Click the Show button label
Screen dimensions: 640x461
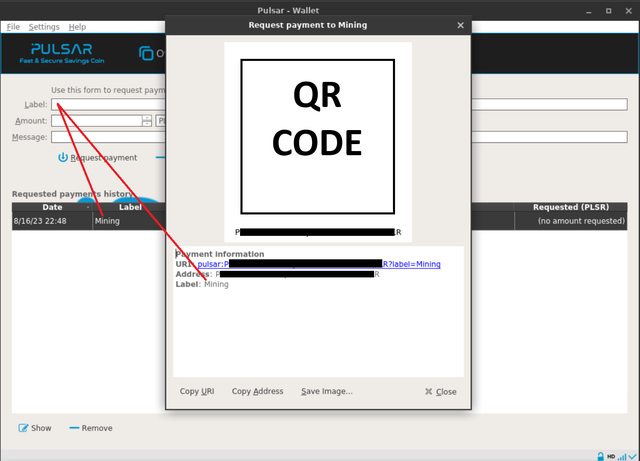click(41, 428)
